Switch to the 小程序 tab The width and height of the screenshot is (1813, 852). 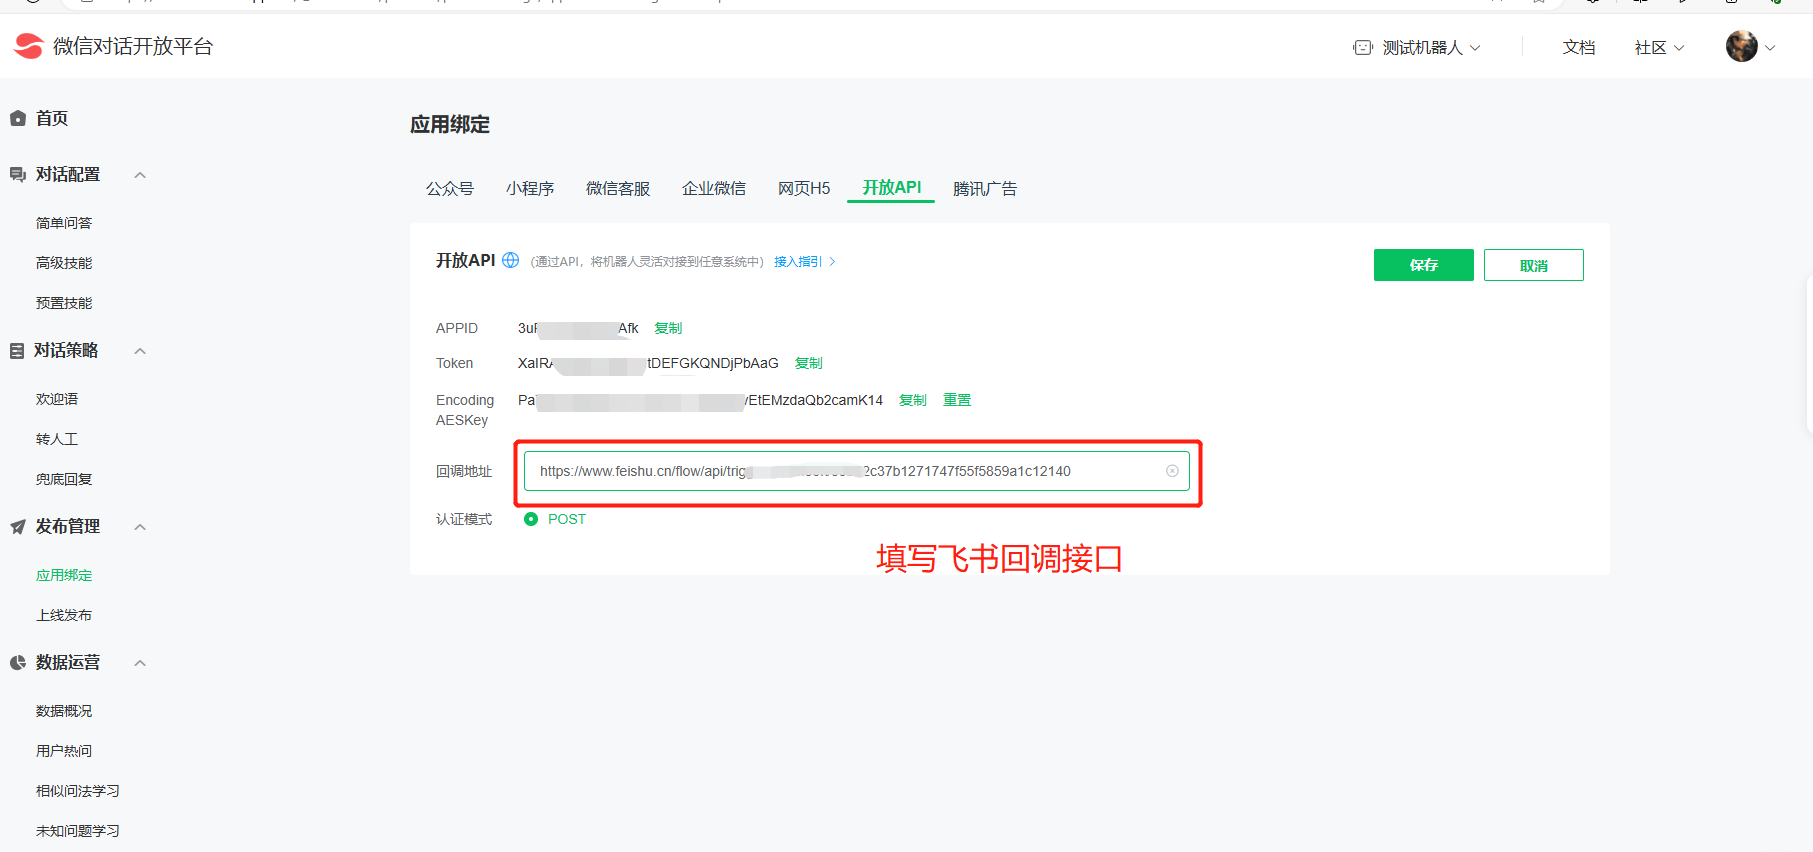(x=530, y=188)
